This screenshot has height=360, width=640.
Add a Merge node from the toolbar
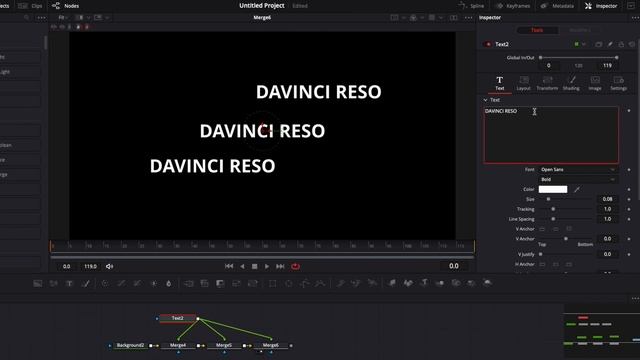[x=189, y=283]
